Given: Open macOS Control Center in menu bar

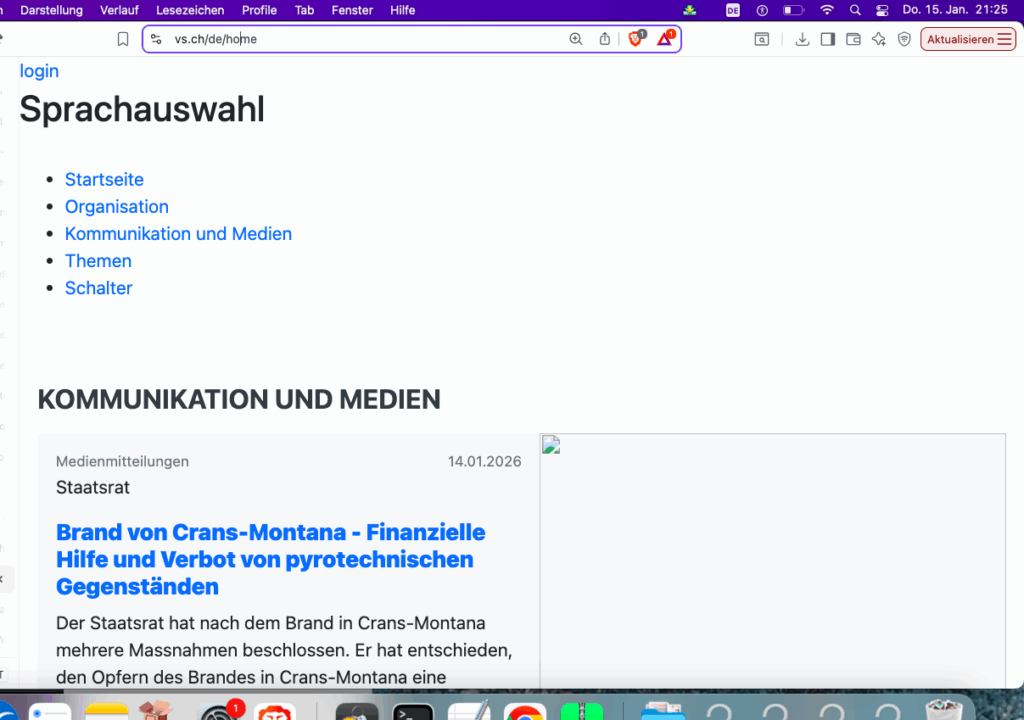Looking at the screenshot, I should pos(881,10).
